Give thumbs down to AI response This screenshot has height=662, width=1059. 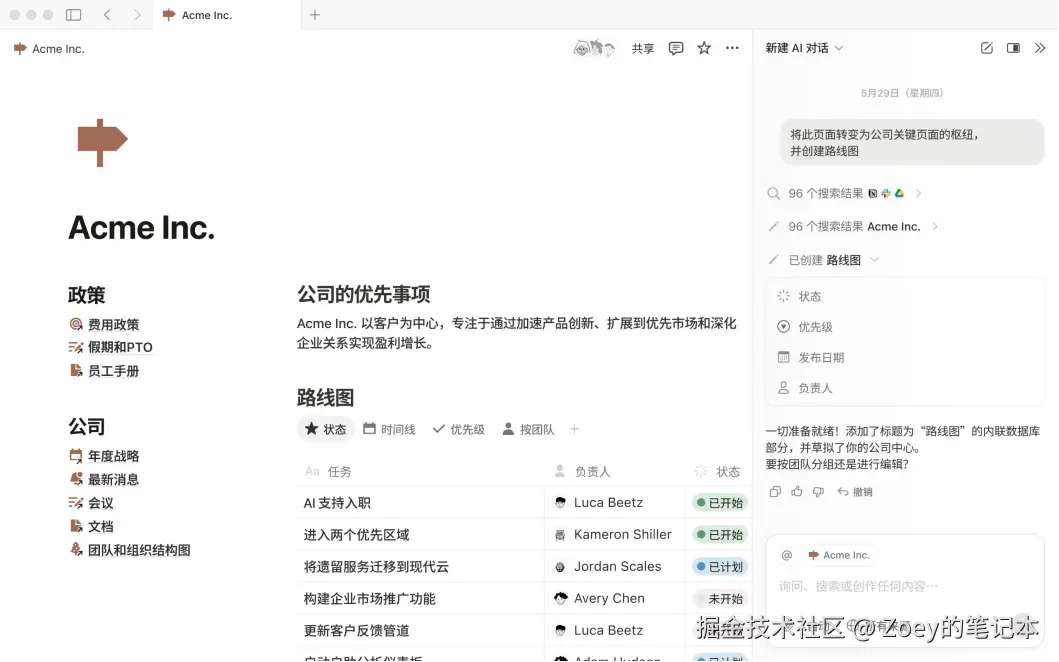(819, 492)
